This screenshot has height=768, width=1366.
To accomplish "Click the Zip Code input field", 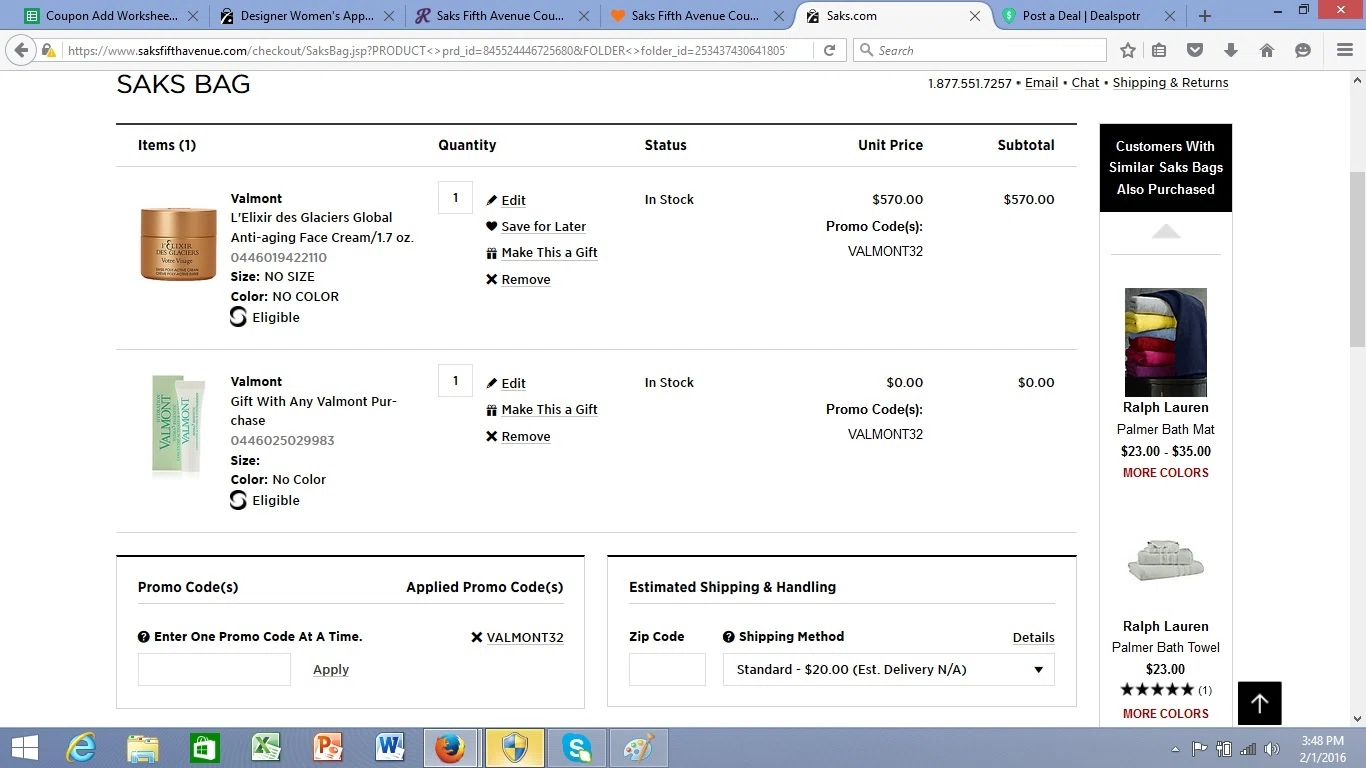I will point(667,670).
